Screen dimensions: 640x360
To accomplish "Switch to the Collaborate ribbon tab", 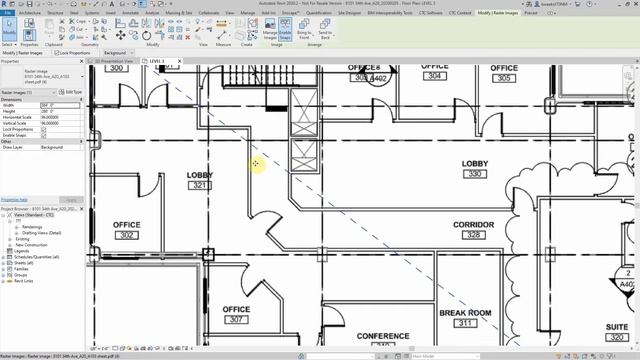I will (209, 13).
